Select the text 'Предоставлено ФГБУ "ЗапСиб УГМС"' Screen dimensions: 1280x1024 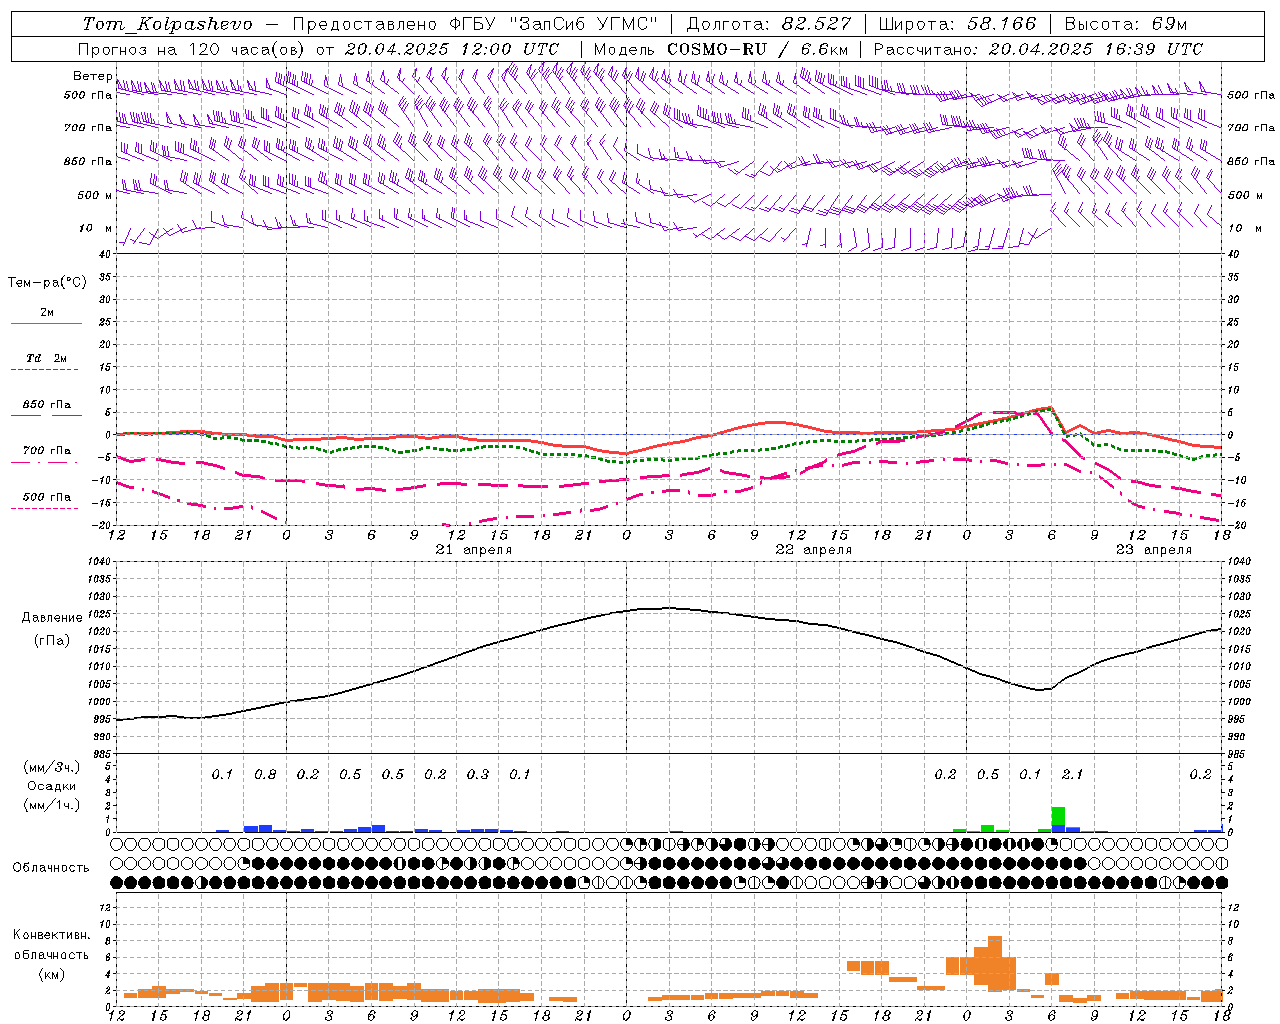click(476, 24)
